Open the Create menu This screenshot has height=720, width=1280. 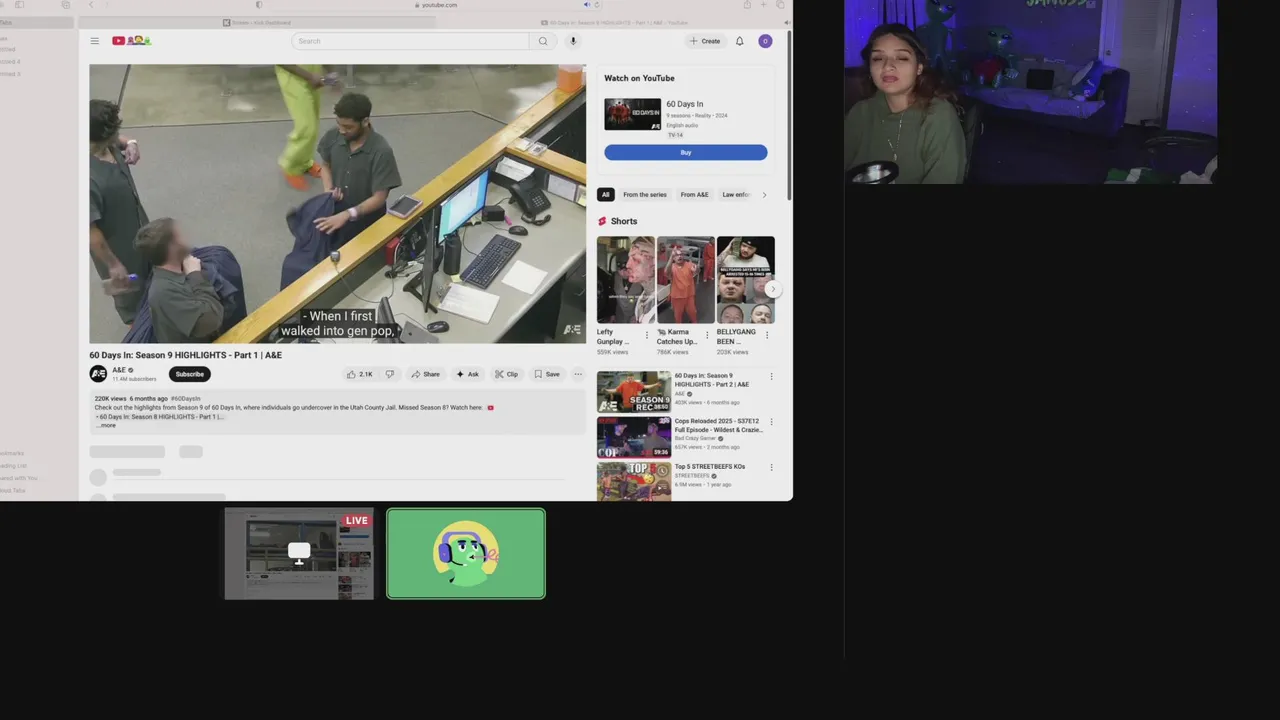[705, 41]
